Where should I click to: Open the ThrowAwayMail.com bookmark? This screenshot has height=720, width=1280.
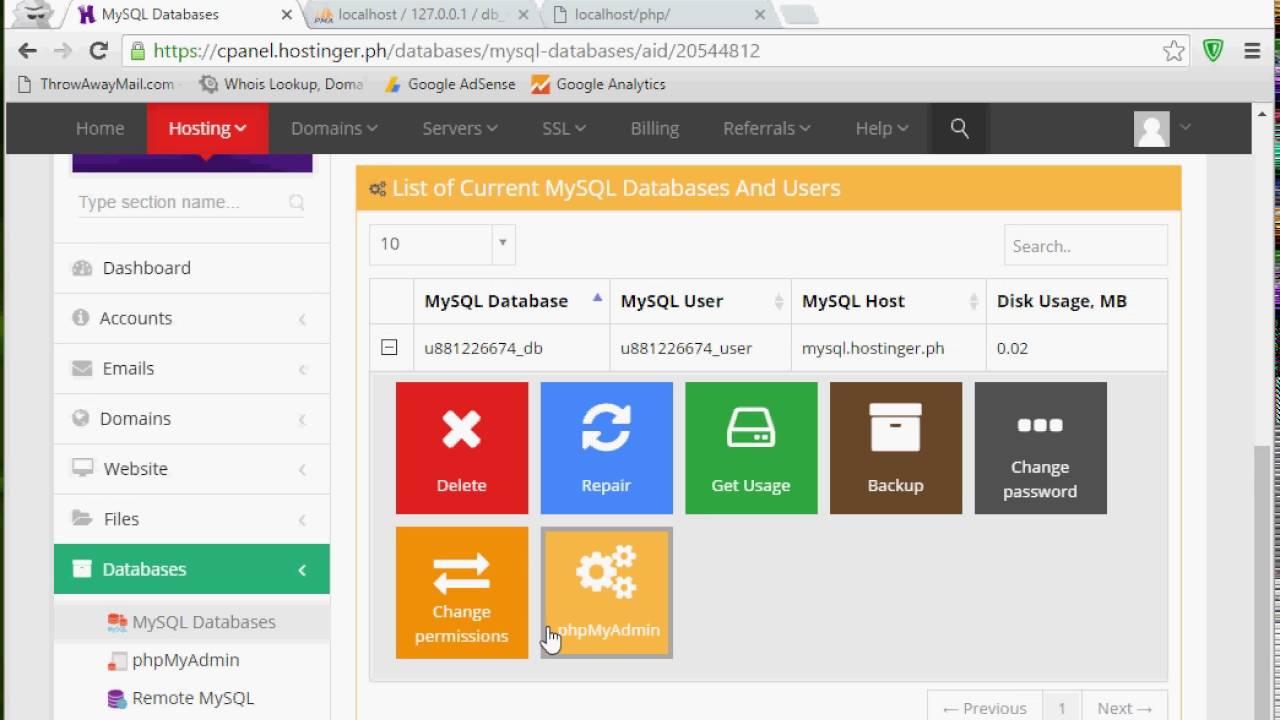[97, 84]
